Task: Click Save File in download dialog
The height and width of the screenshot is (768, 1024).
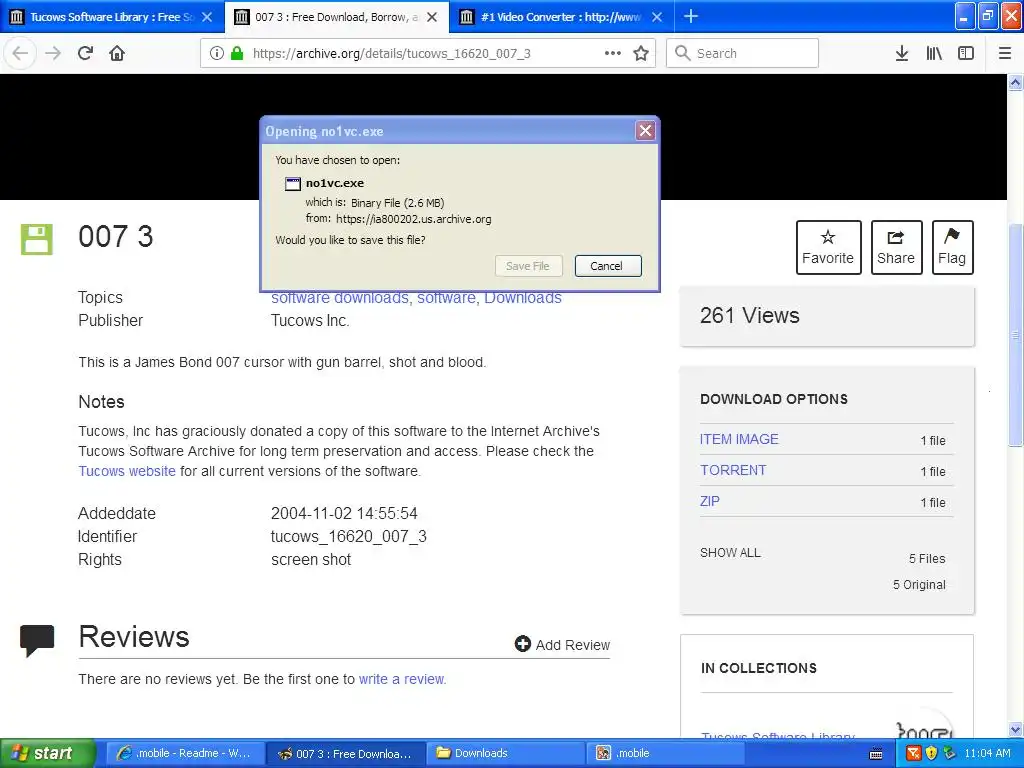Action: point(528,266)
